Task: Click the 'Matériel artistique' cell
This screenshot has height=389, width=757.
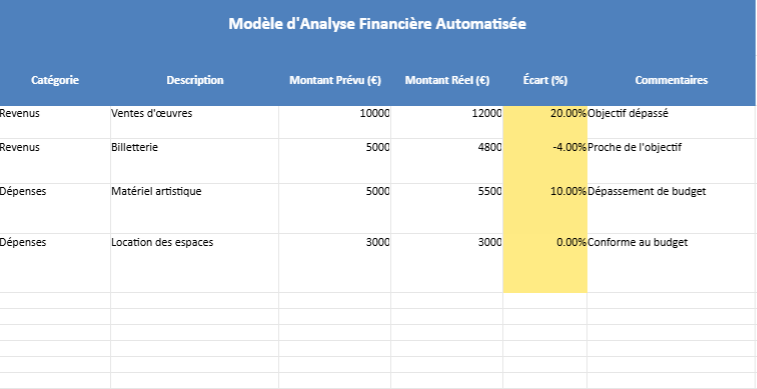Action: [x=195, y=208]
